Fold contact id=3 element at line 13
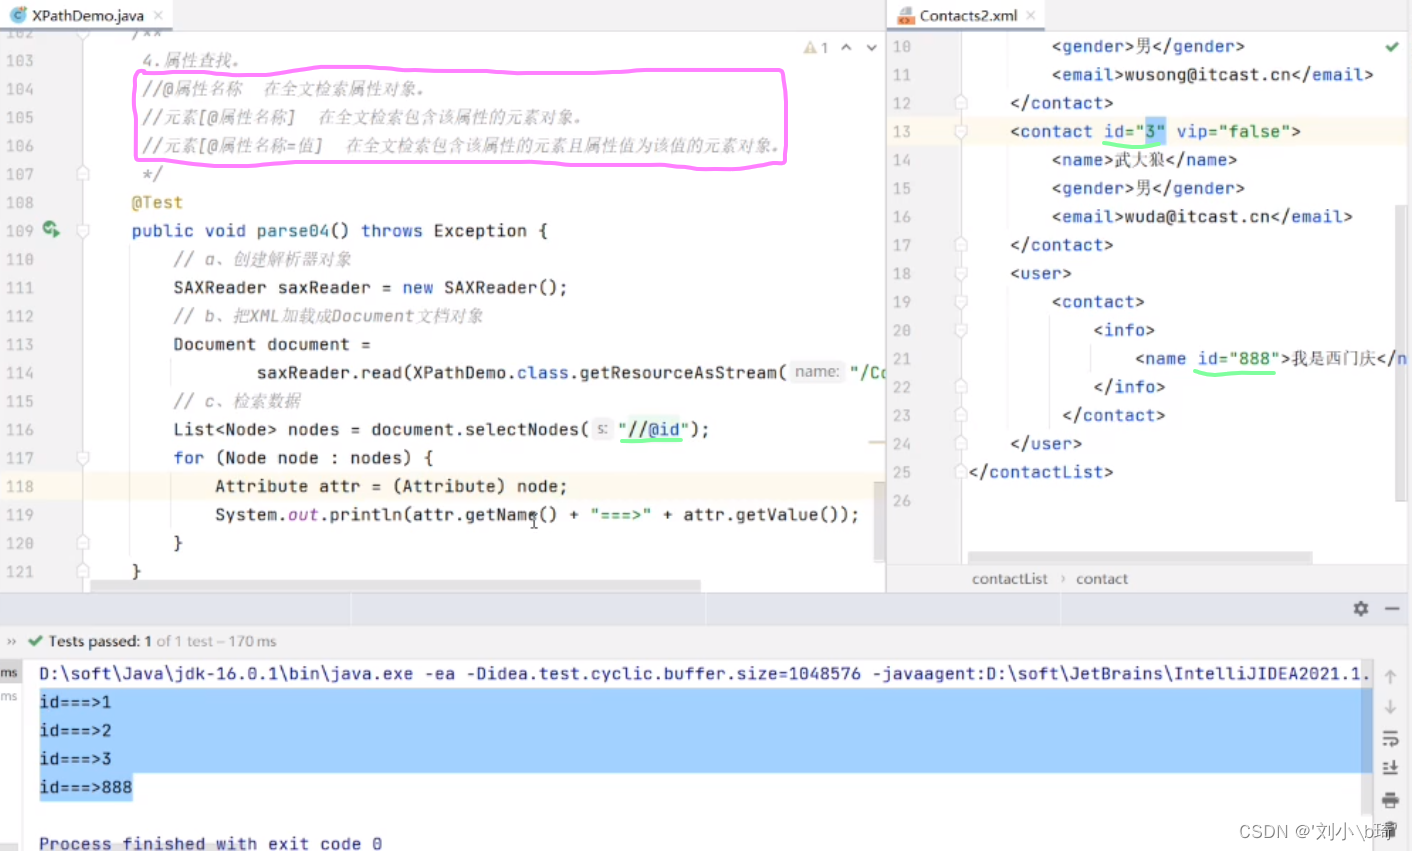Viewport: 1412px width, 851px height. [x=960, y=131]
